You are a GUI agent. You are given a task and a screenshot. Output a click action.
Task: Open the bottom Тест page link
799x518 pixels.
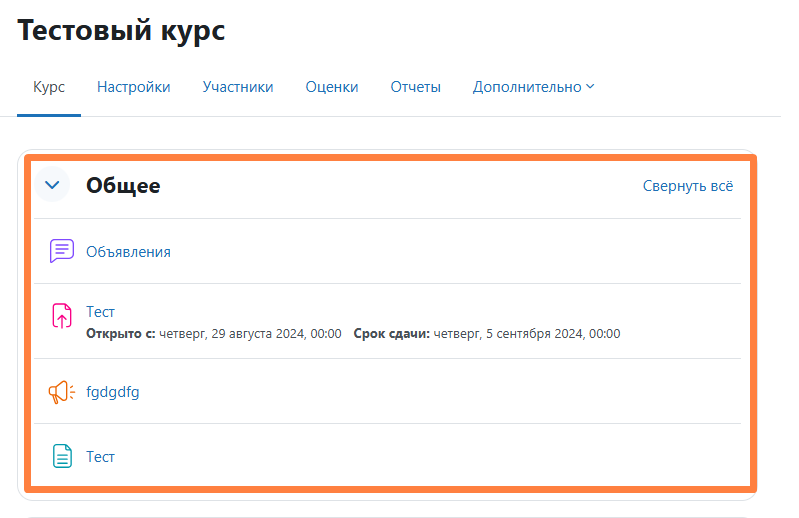(101, 457)
